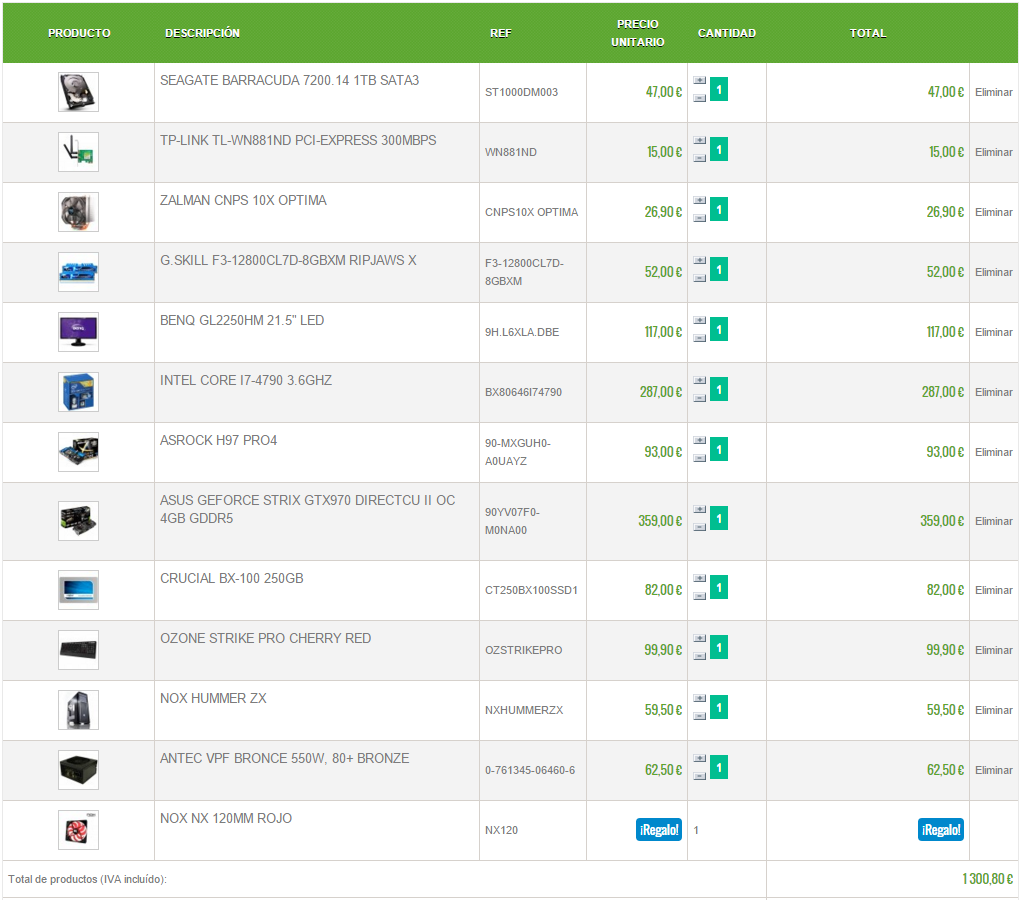Decrease G.Skill Ripjaws X quantity with minus

pos(699,278)
